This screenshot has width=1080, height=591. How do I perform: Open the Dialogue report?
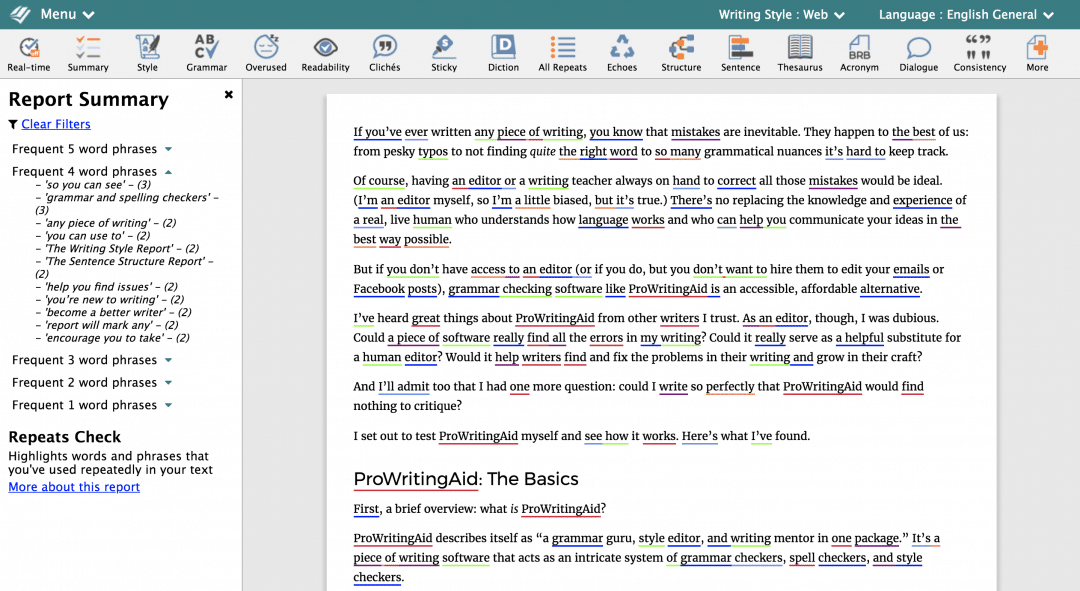pos(918,52)
